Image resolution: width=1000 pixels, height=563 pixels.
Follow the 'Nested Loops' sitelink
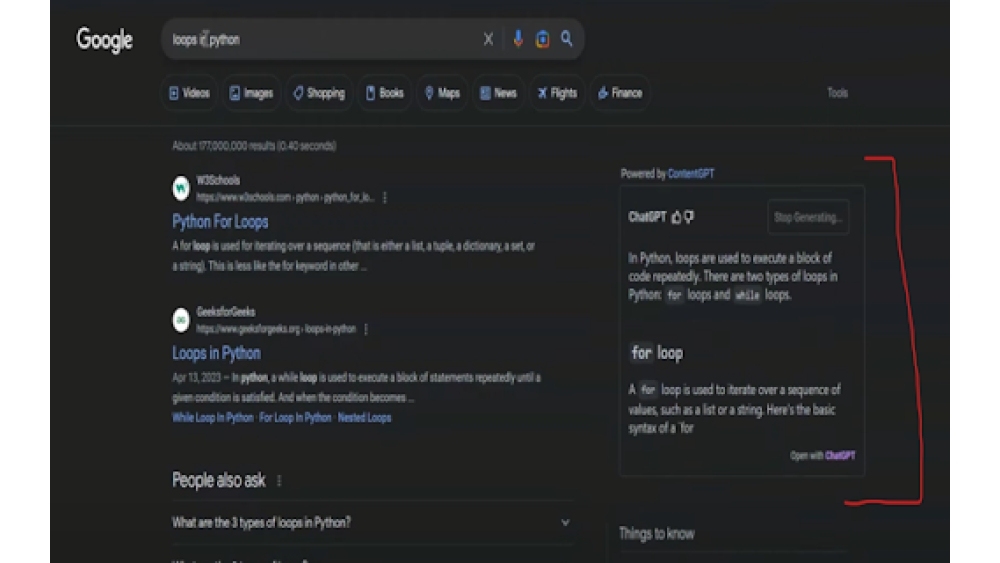[364, 418]
